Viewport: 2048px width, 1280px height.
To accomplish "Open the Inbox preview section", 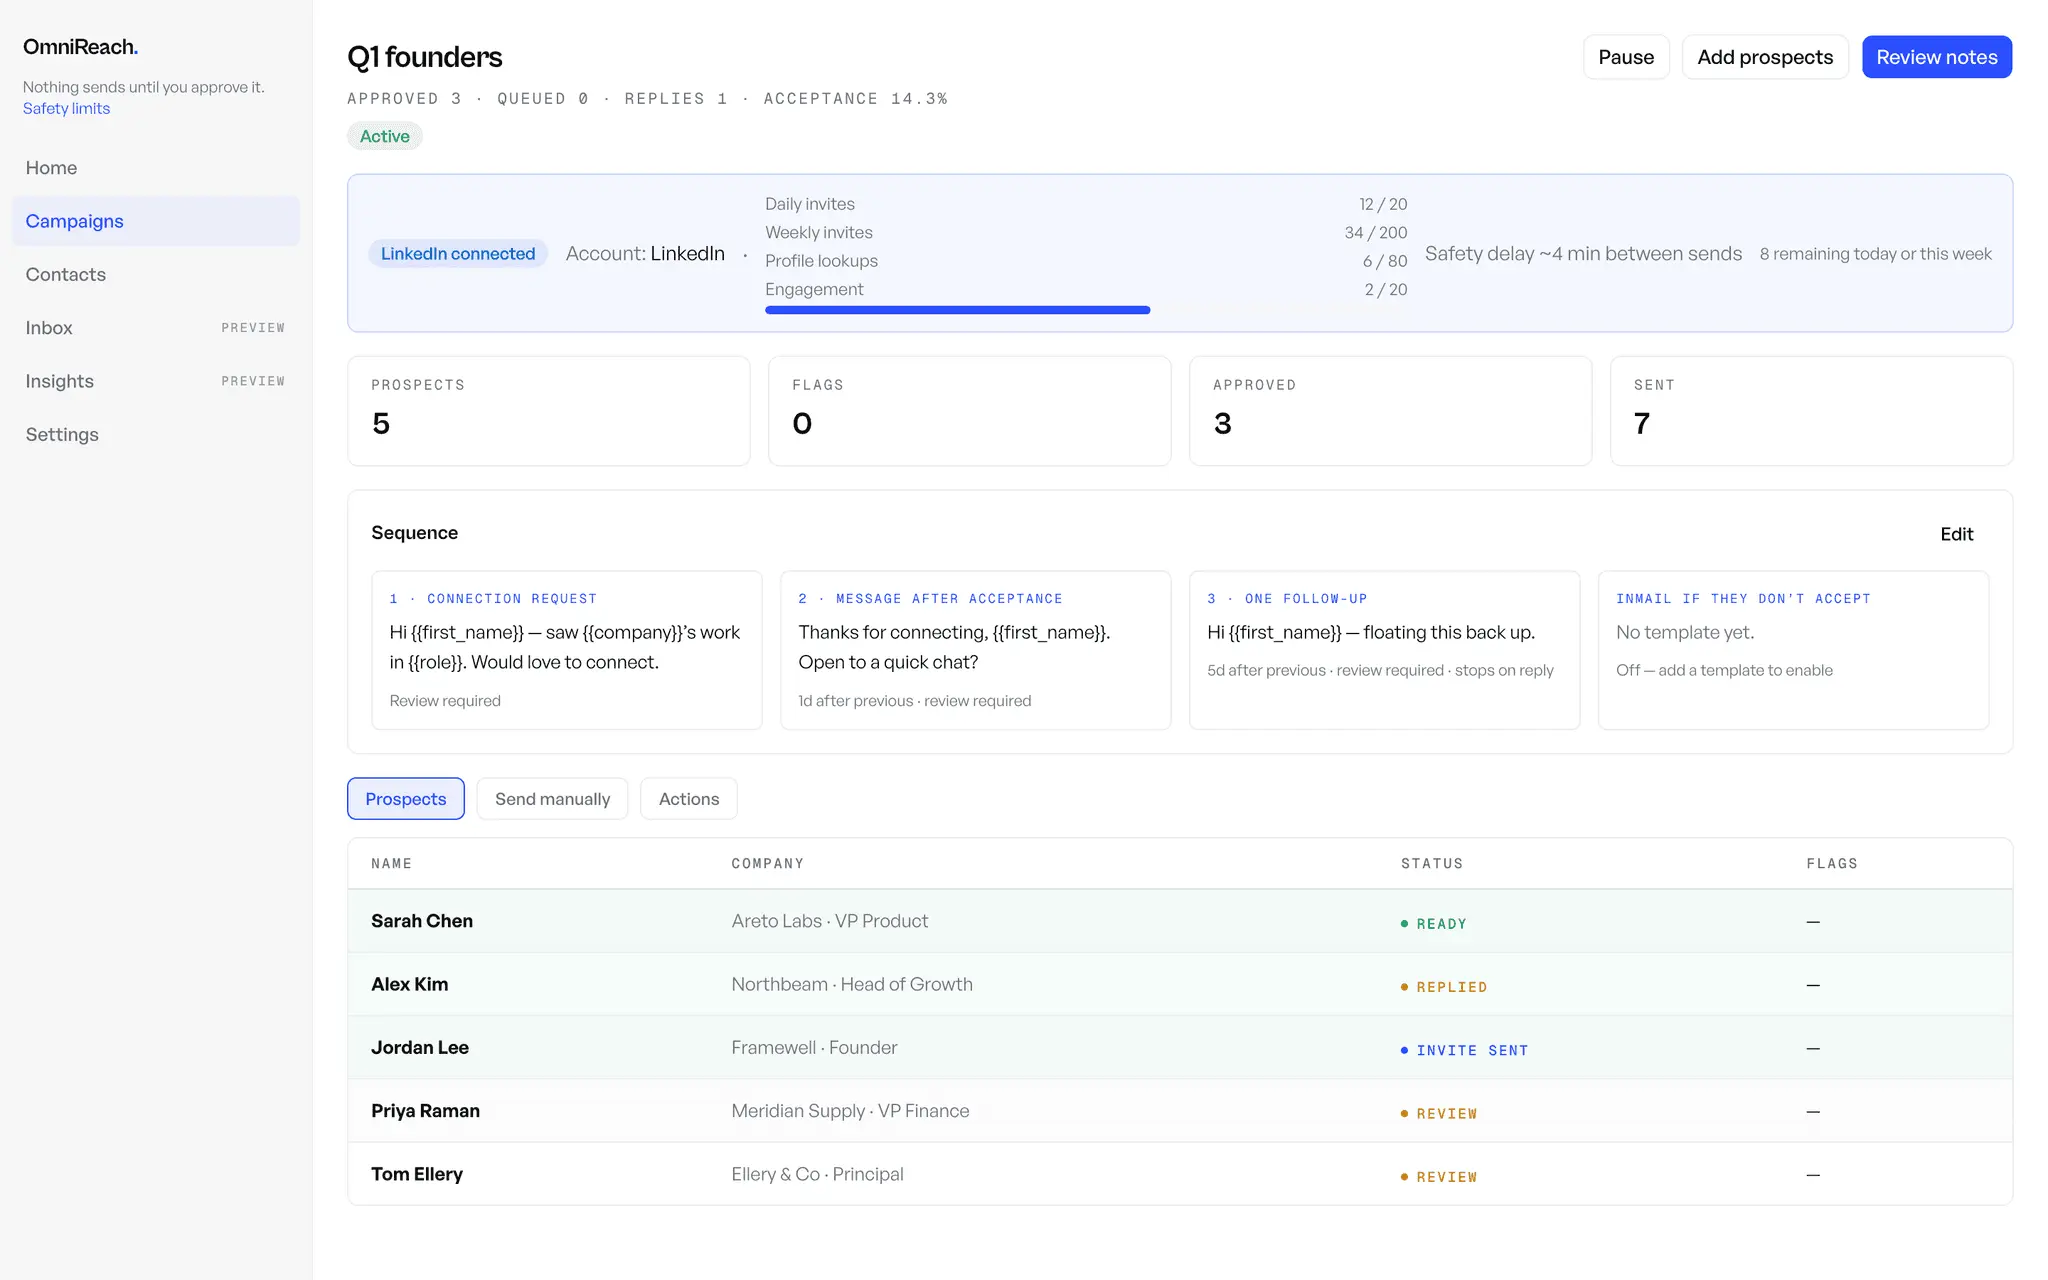I will coord(155,328).
